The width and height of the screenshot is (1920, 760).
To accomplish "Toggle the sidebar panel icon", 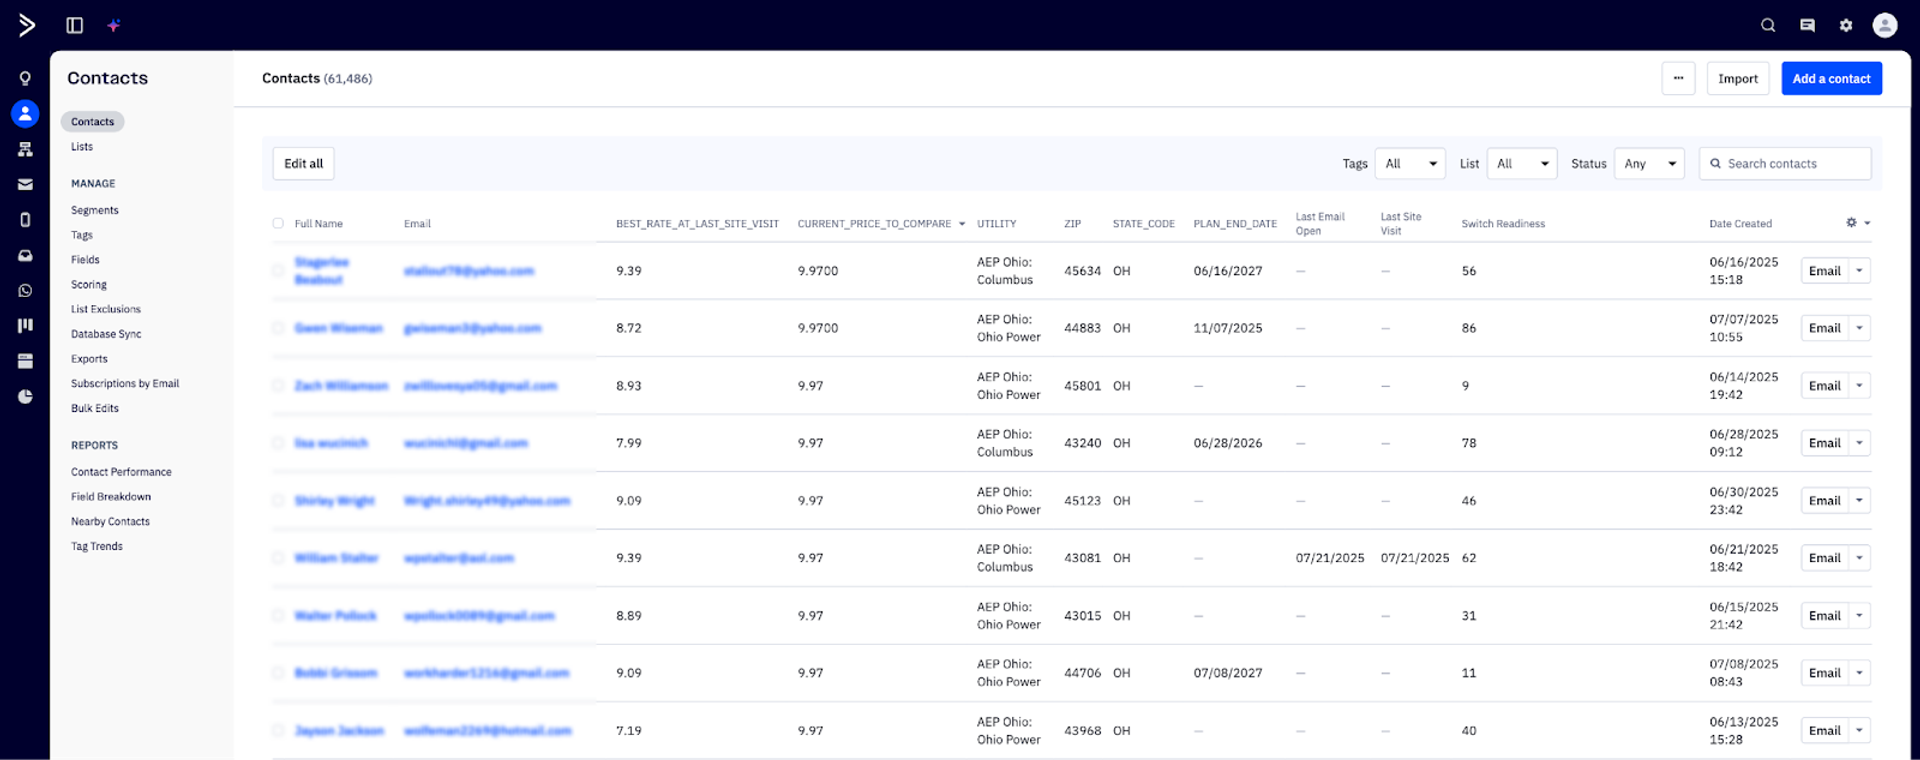I will tap(74, 25).
